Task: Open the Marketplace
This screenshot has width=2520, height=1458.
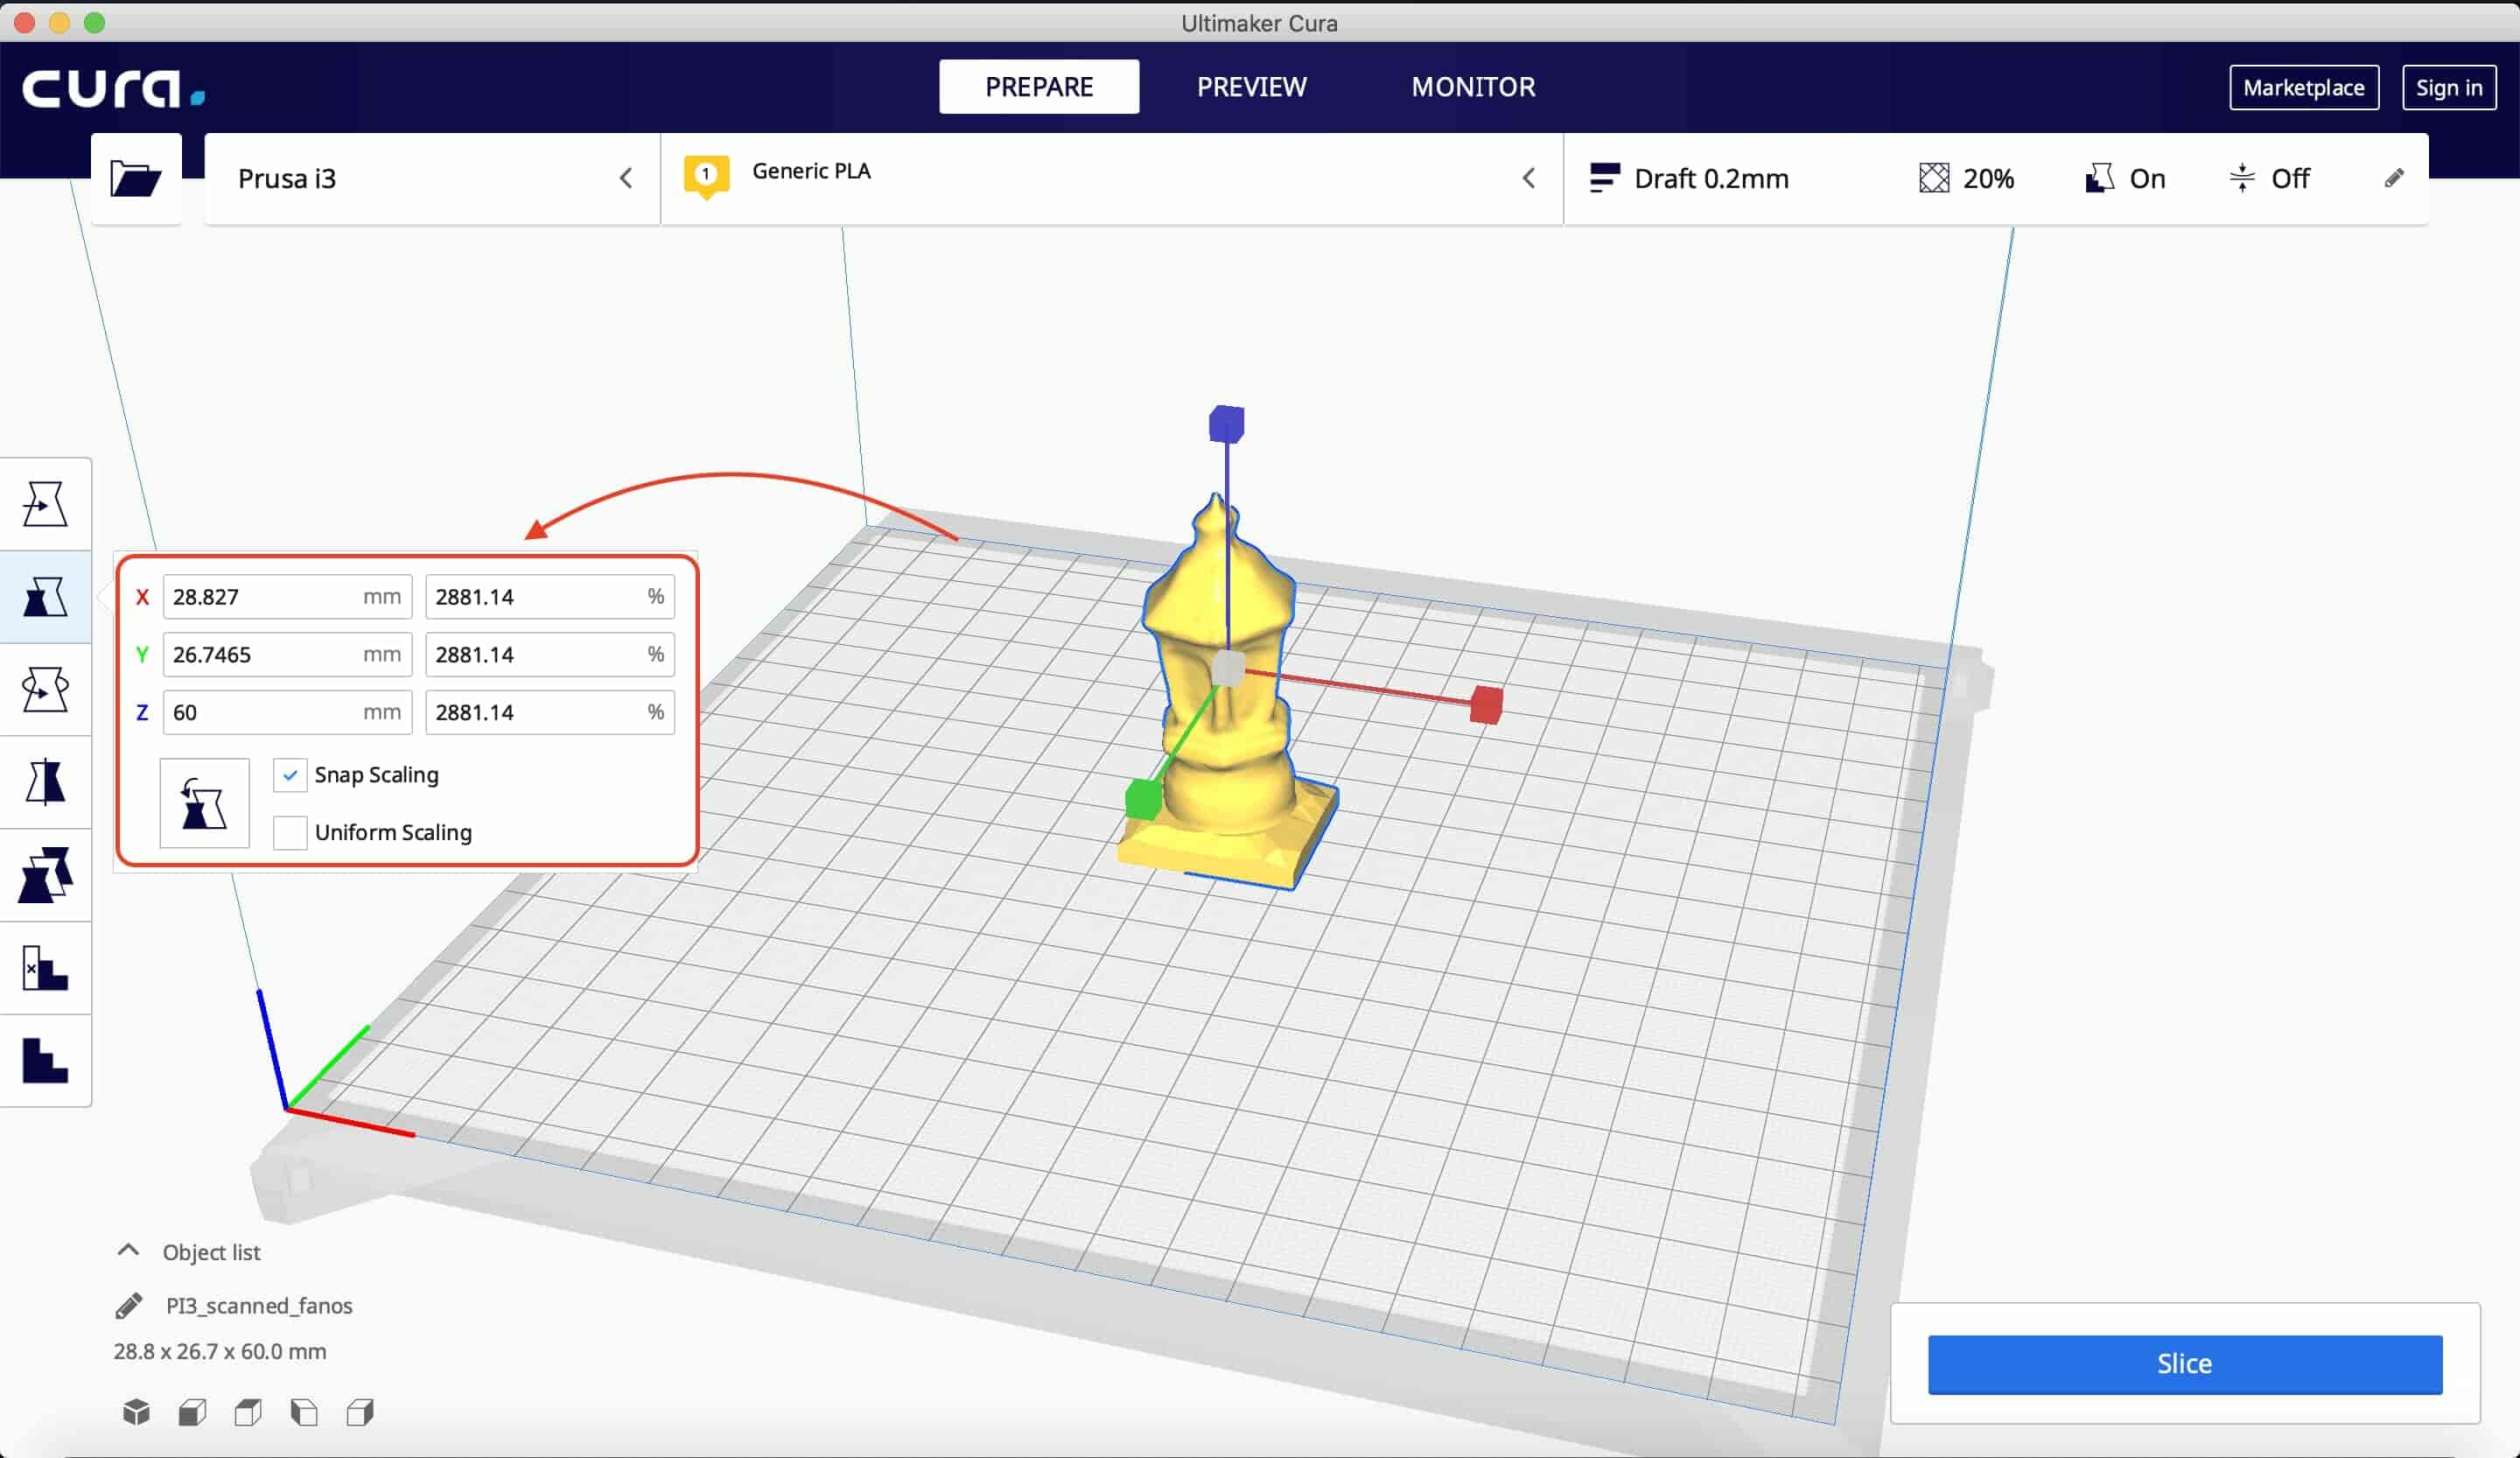Action: click(x=2303, y=88)
